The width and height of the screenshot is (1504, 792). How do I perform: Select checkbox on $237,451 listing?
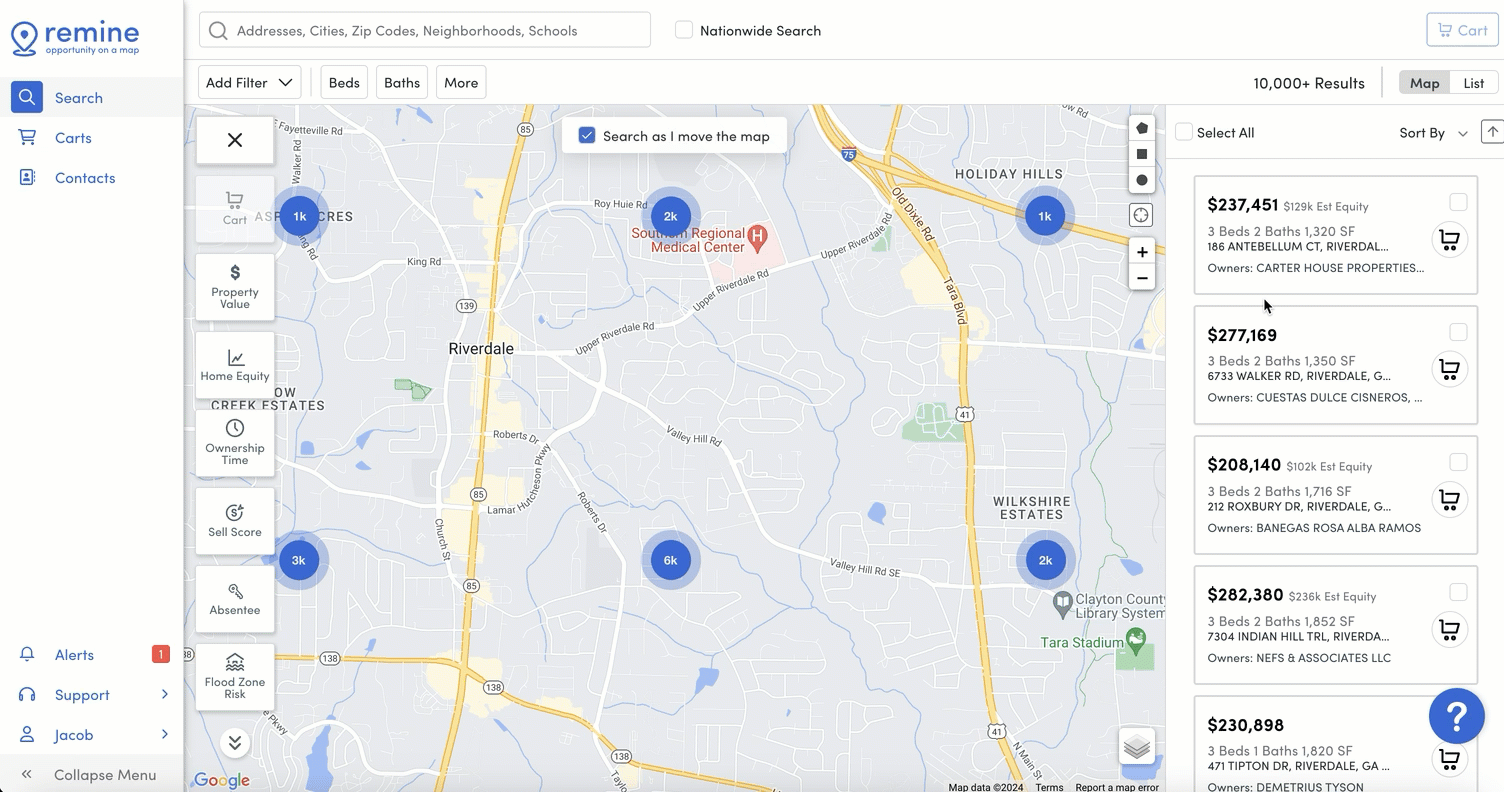click(1458, 202)
